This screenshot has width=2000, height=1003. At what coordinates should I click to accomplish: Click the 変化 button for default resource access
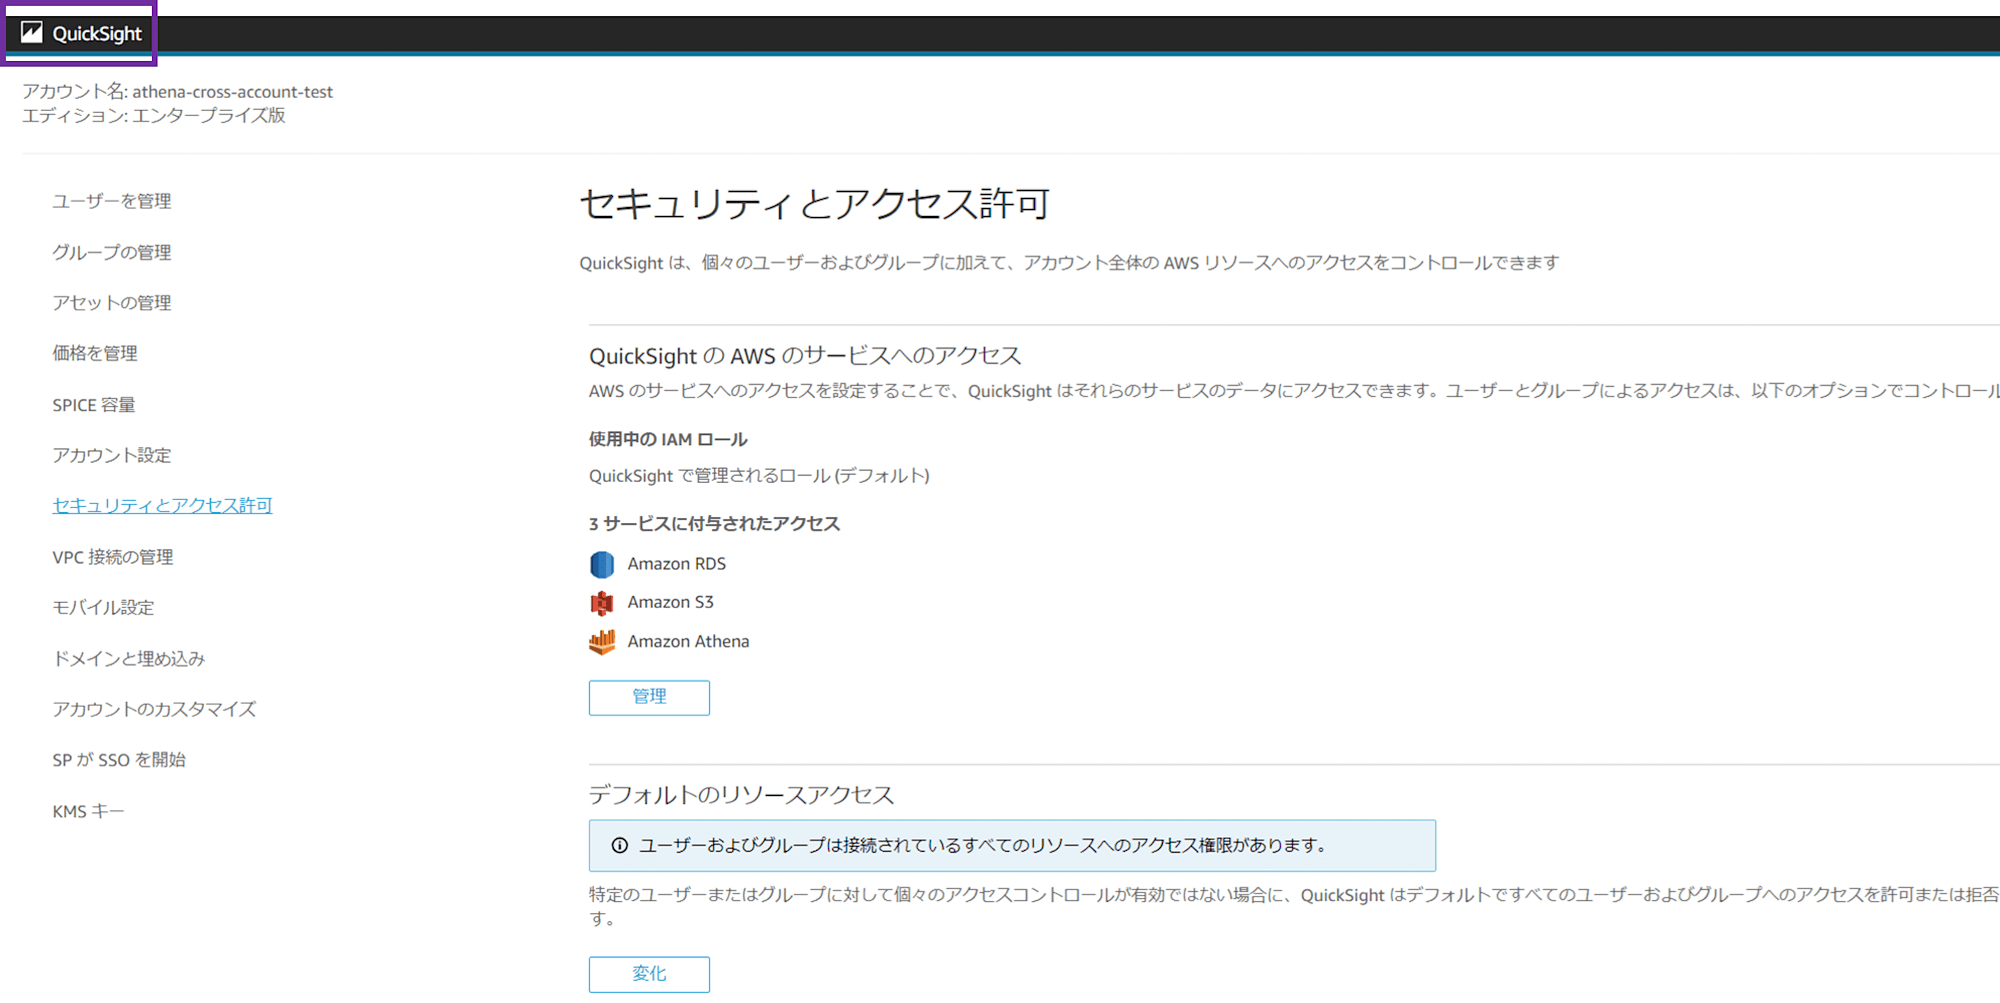[x=649, y=974]
